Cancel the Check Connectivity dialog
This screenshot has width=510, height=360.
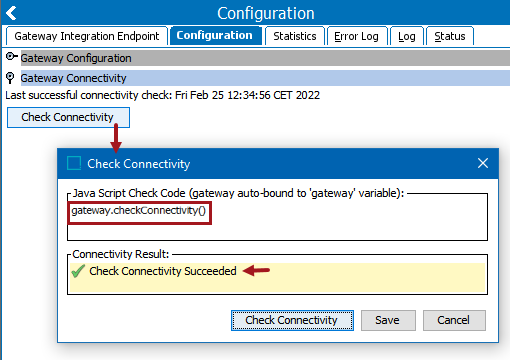pyautogui.click(x=454, y=320)
